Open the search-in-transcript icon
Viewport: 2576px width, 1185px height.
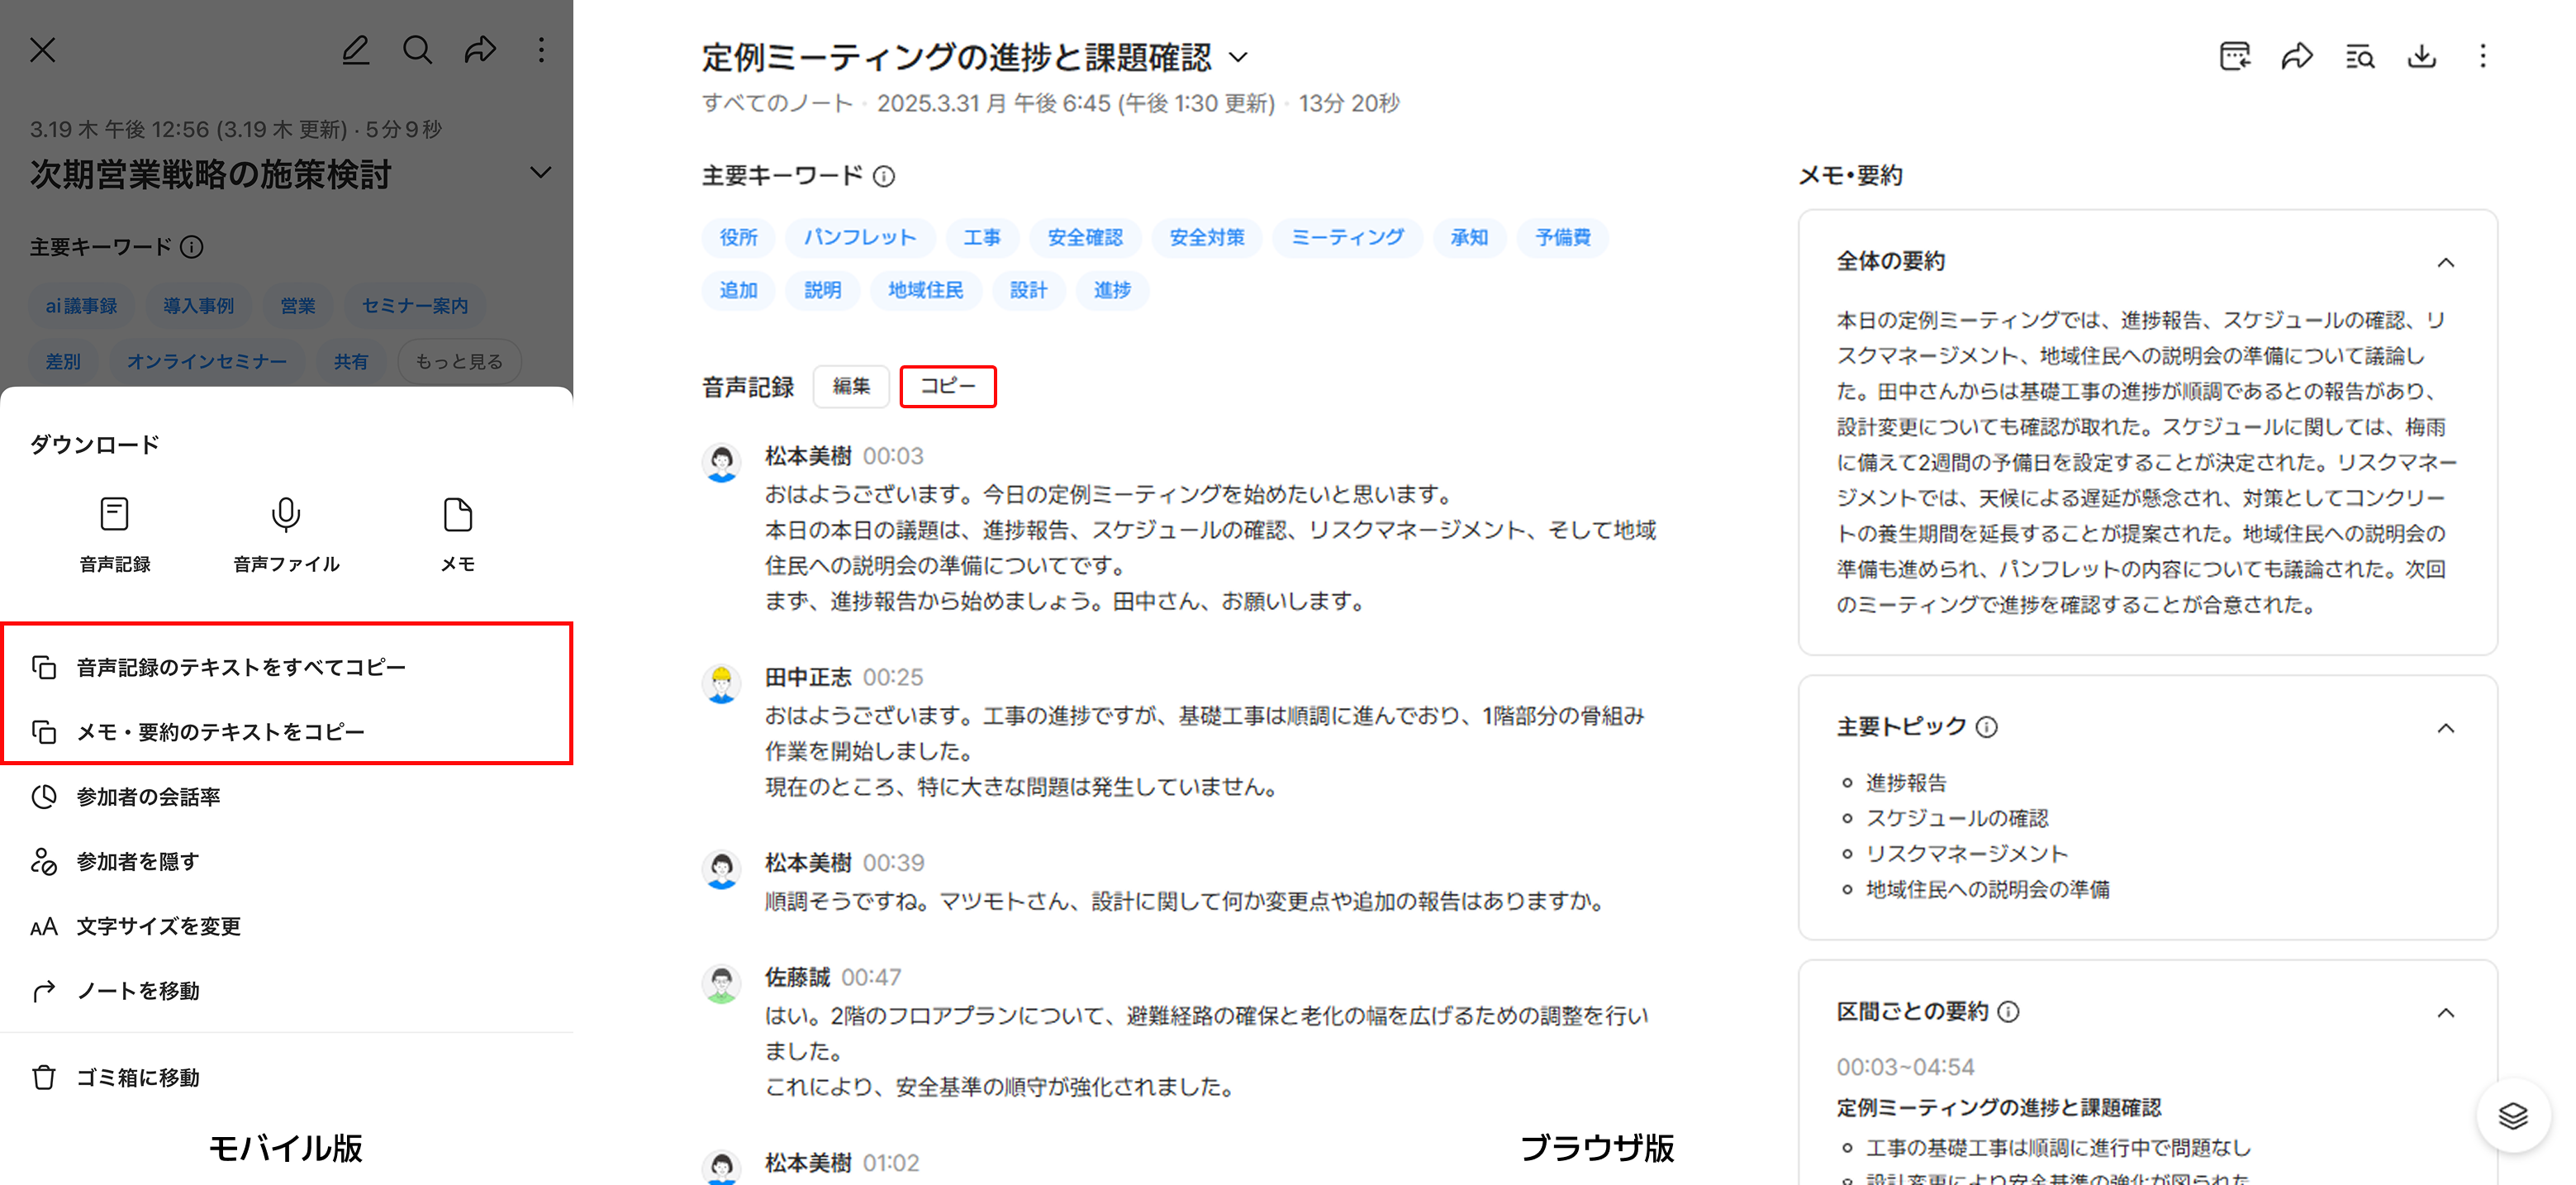pos(2359,56)
